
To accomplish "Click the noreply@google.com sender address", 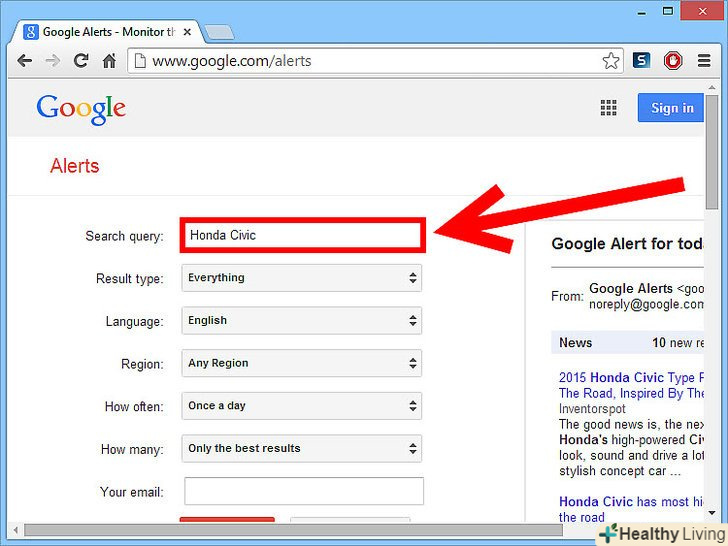I will tap(646, 305).
